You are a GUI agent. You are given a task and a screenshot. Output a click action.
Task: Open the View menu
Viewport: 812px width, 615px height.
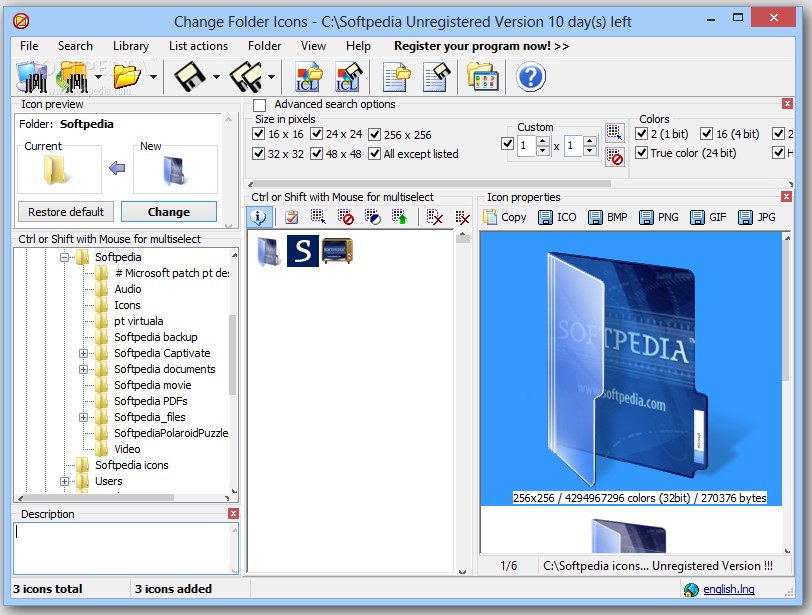tap(313, 46)
